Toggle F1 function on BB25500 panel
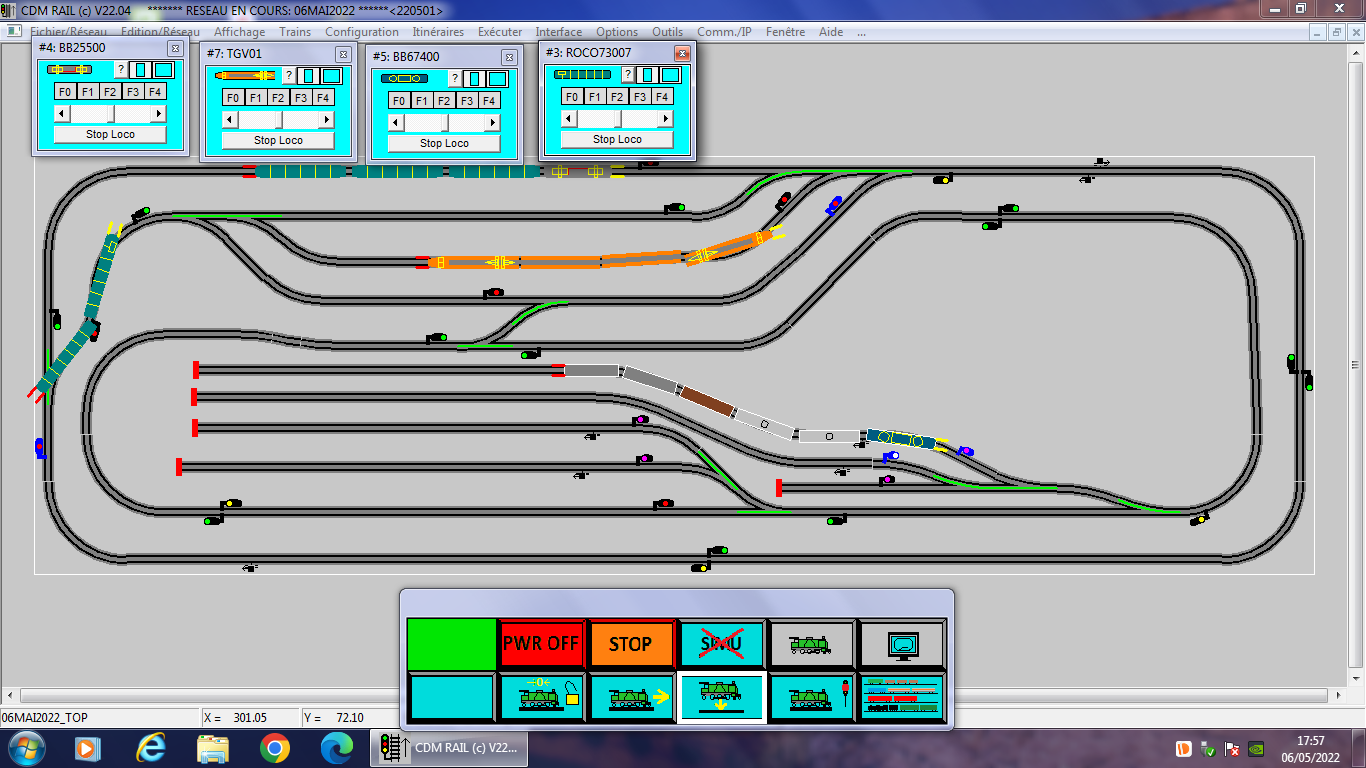 [88, 91]
